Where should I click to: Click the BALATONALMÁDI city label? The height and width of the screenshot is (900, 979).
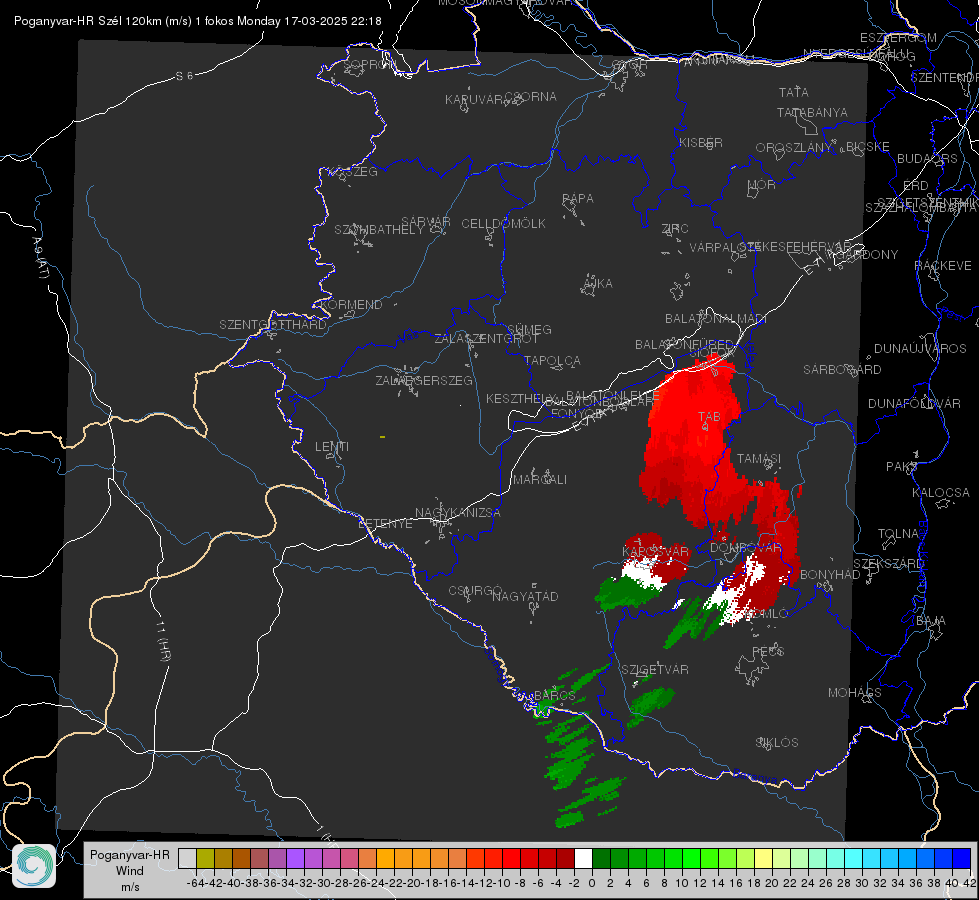point(716,319)
